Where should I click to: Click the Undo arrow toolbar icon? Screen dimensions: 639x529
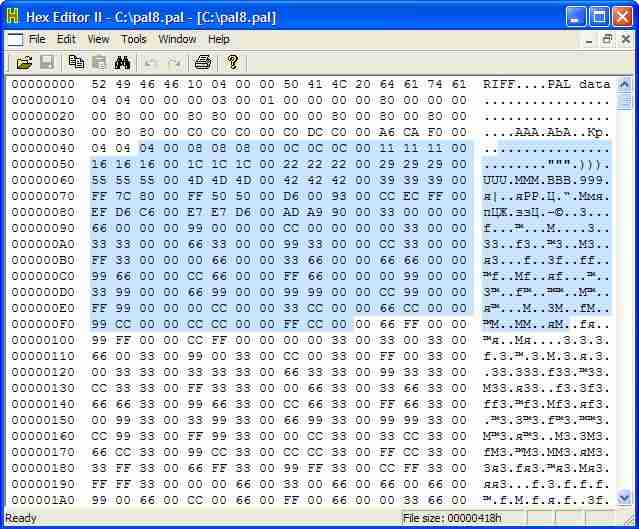(151, 63)
